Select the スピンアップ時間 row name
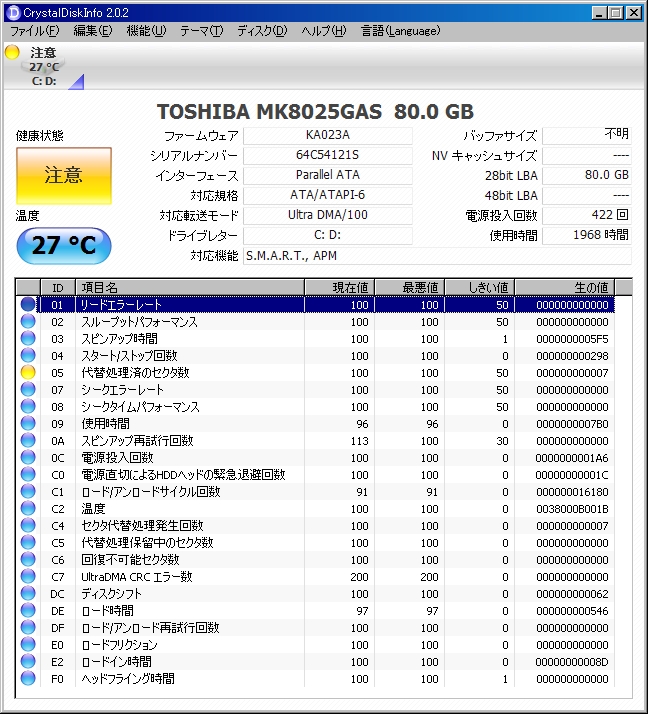 [x=119, y=339]
